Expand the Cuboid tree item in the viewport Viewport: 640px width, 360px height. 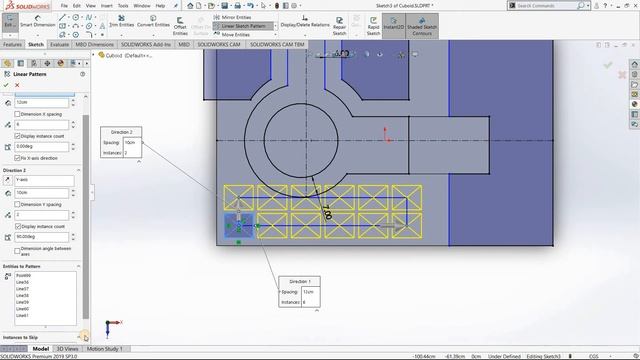[x=93, y=55]
